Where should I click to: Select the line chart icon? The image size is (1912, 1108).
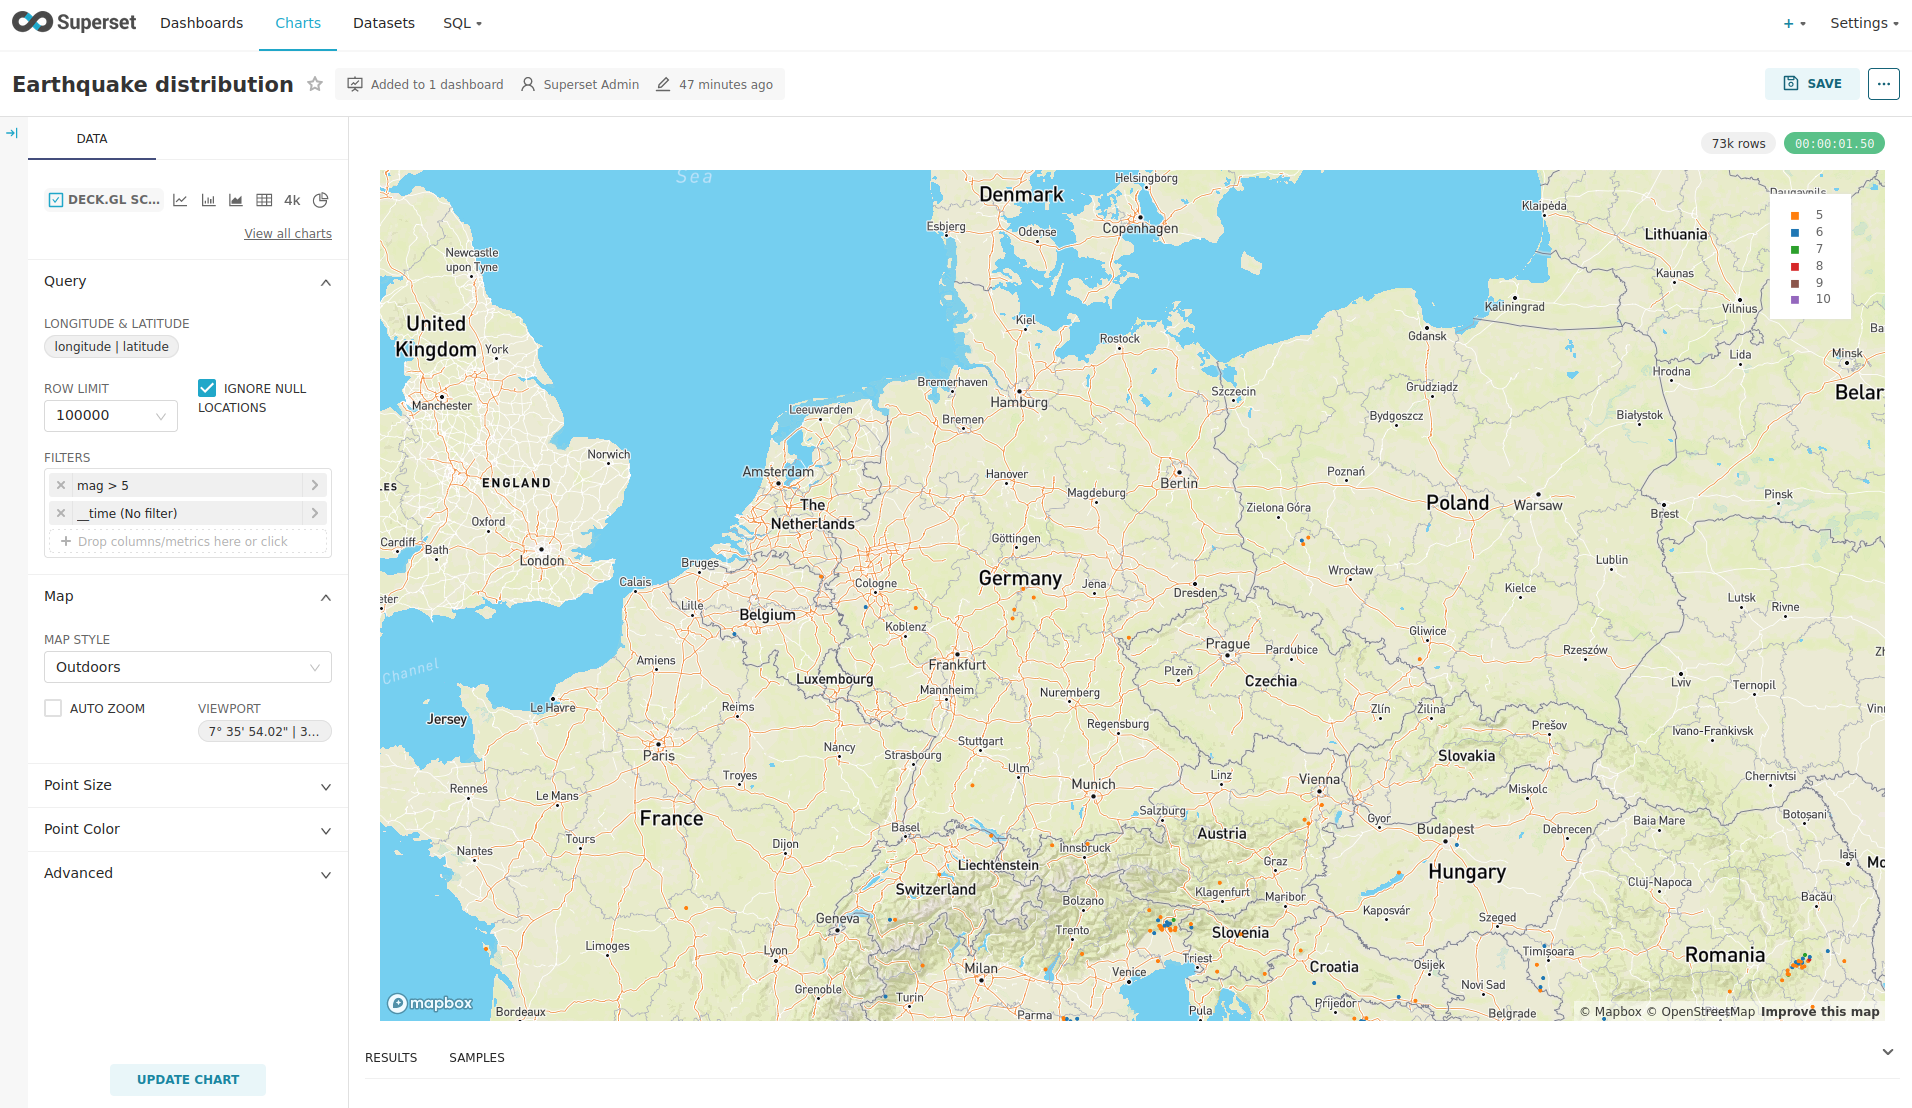tap(180, 200)
